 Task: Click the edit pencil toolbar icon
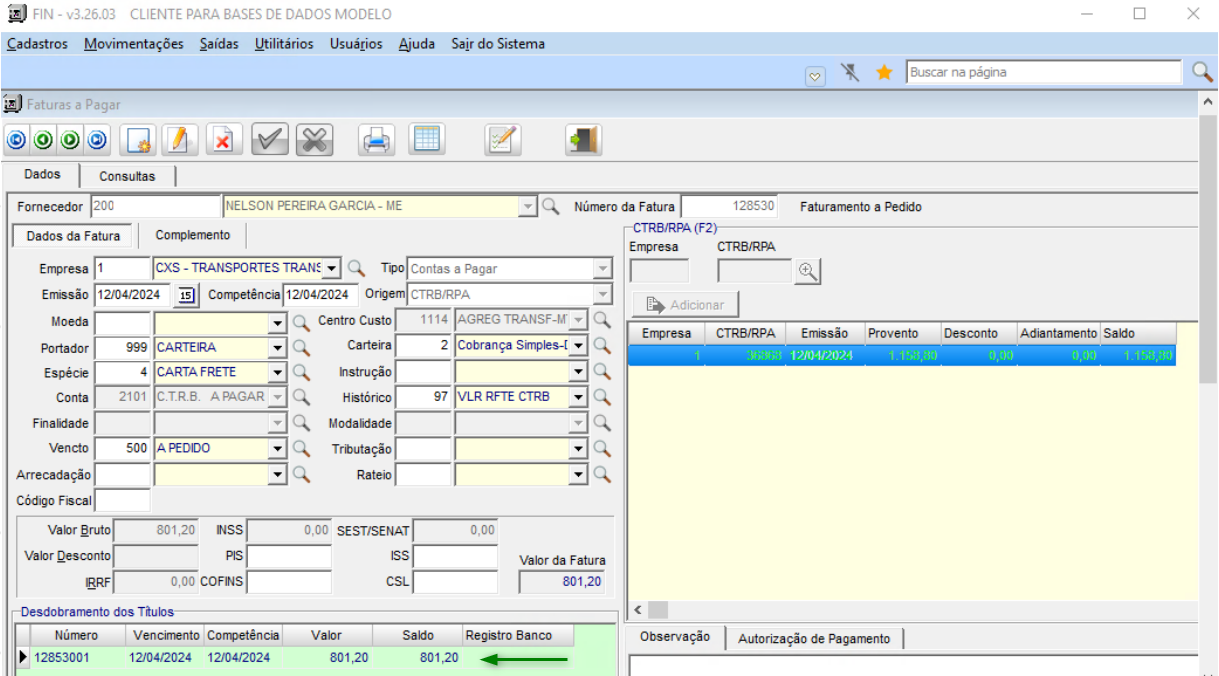click(179, 140)
